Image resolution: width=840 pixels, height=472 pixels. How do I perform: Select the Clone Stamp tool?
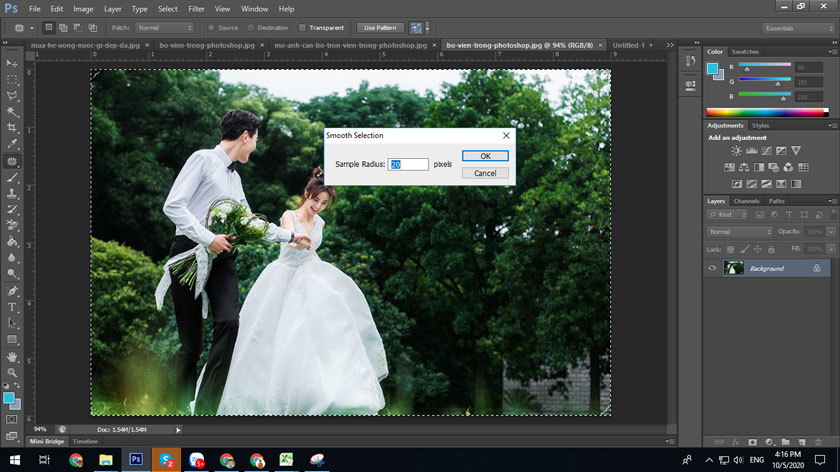(12, 193)
